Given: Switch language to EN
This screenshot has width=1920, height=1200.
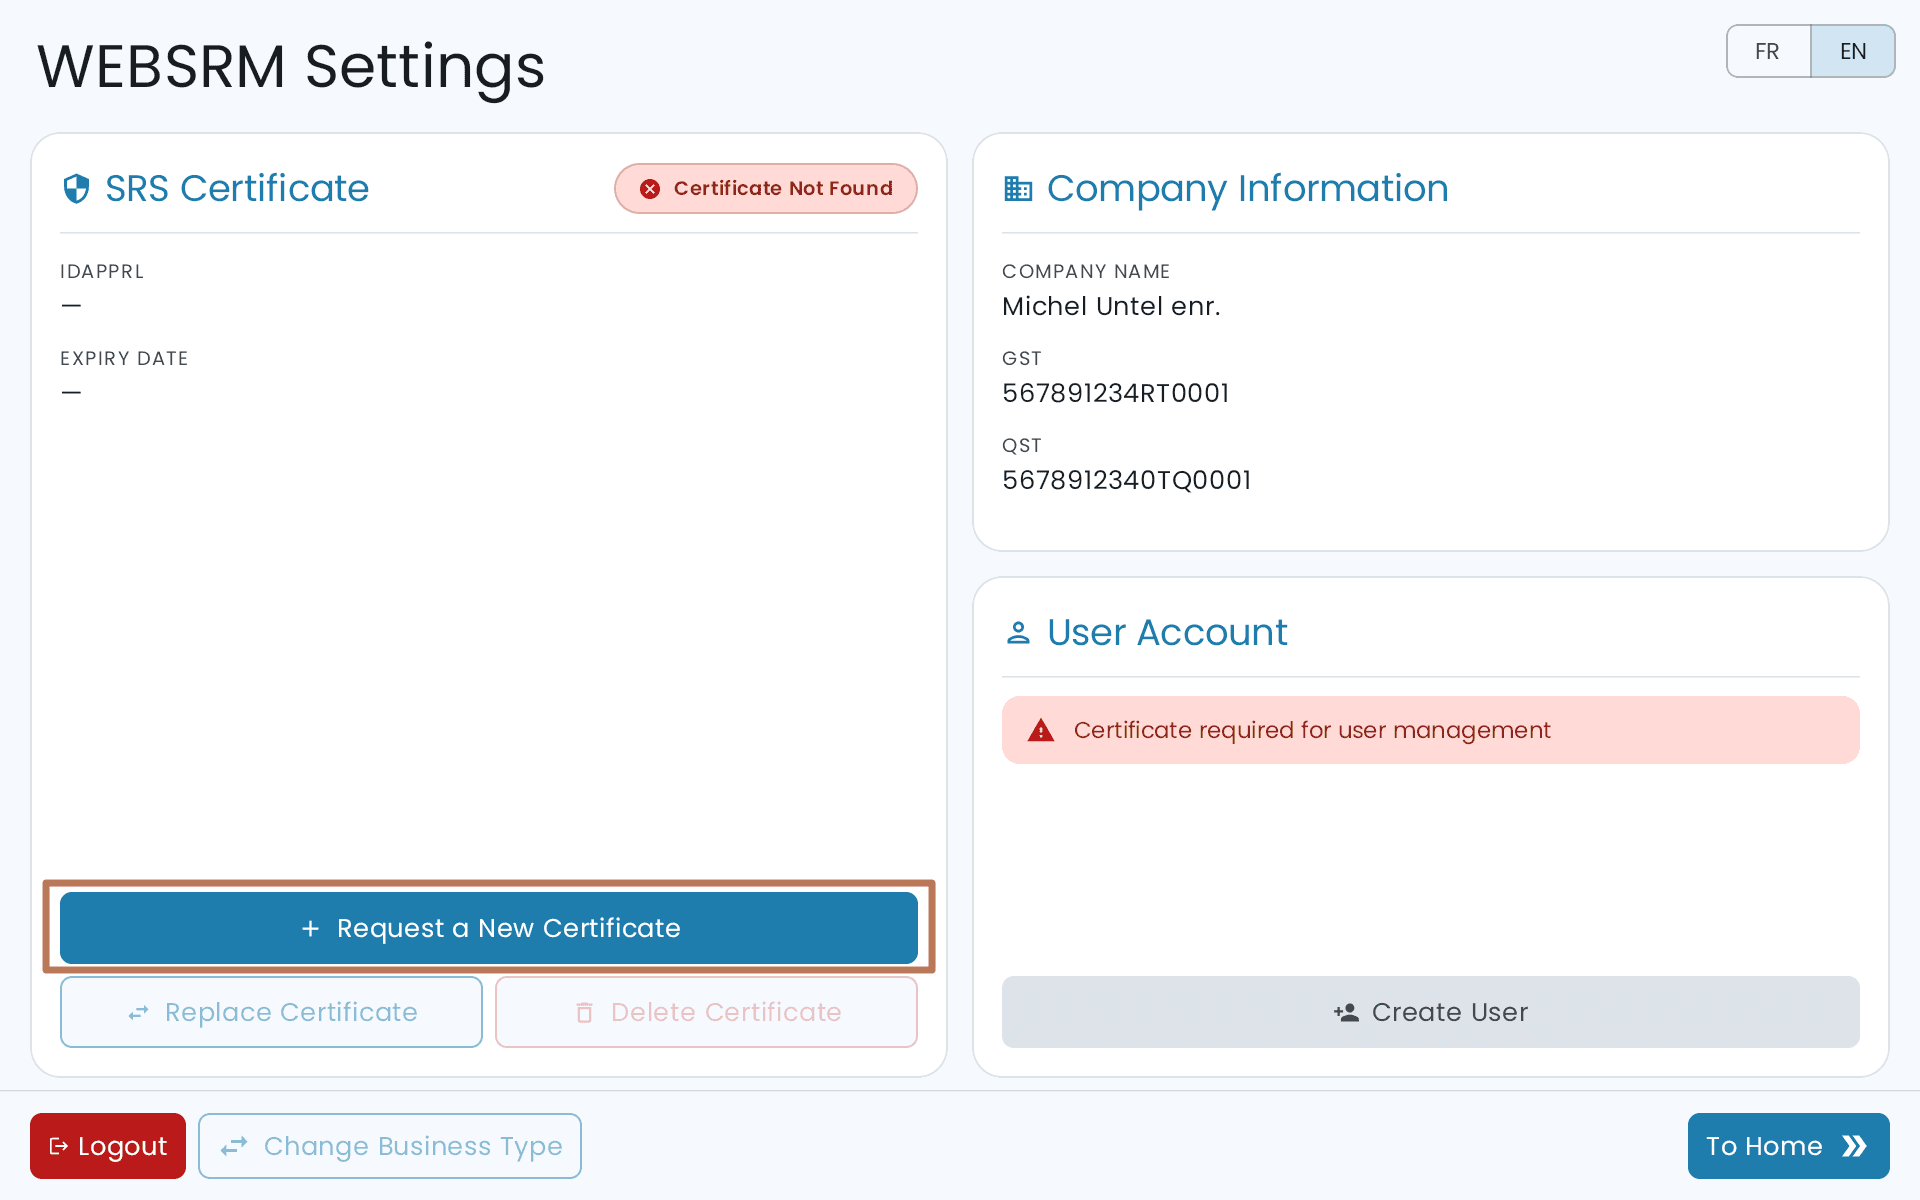Looking at the screenshot, I should click(x=1853, y=51).
